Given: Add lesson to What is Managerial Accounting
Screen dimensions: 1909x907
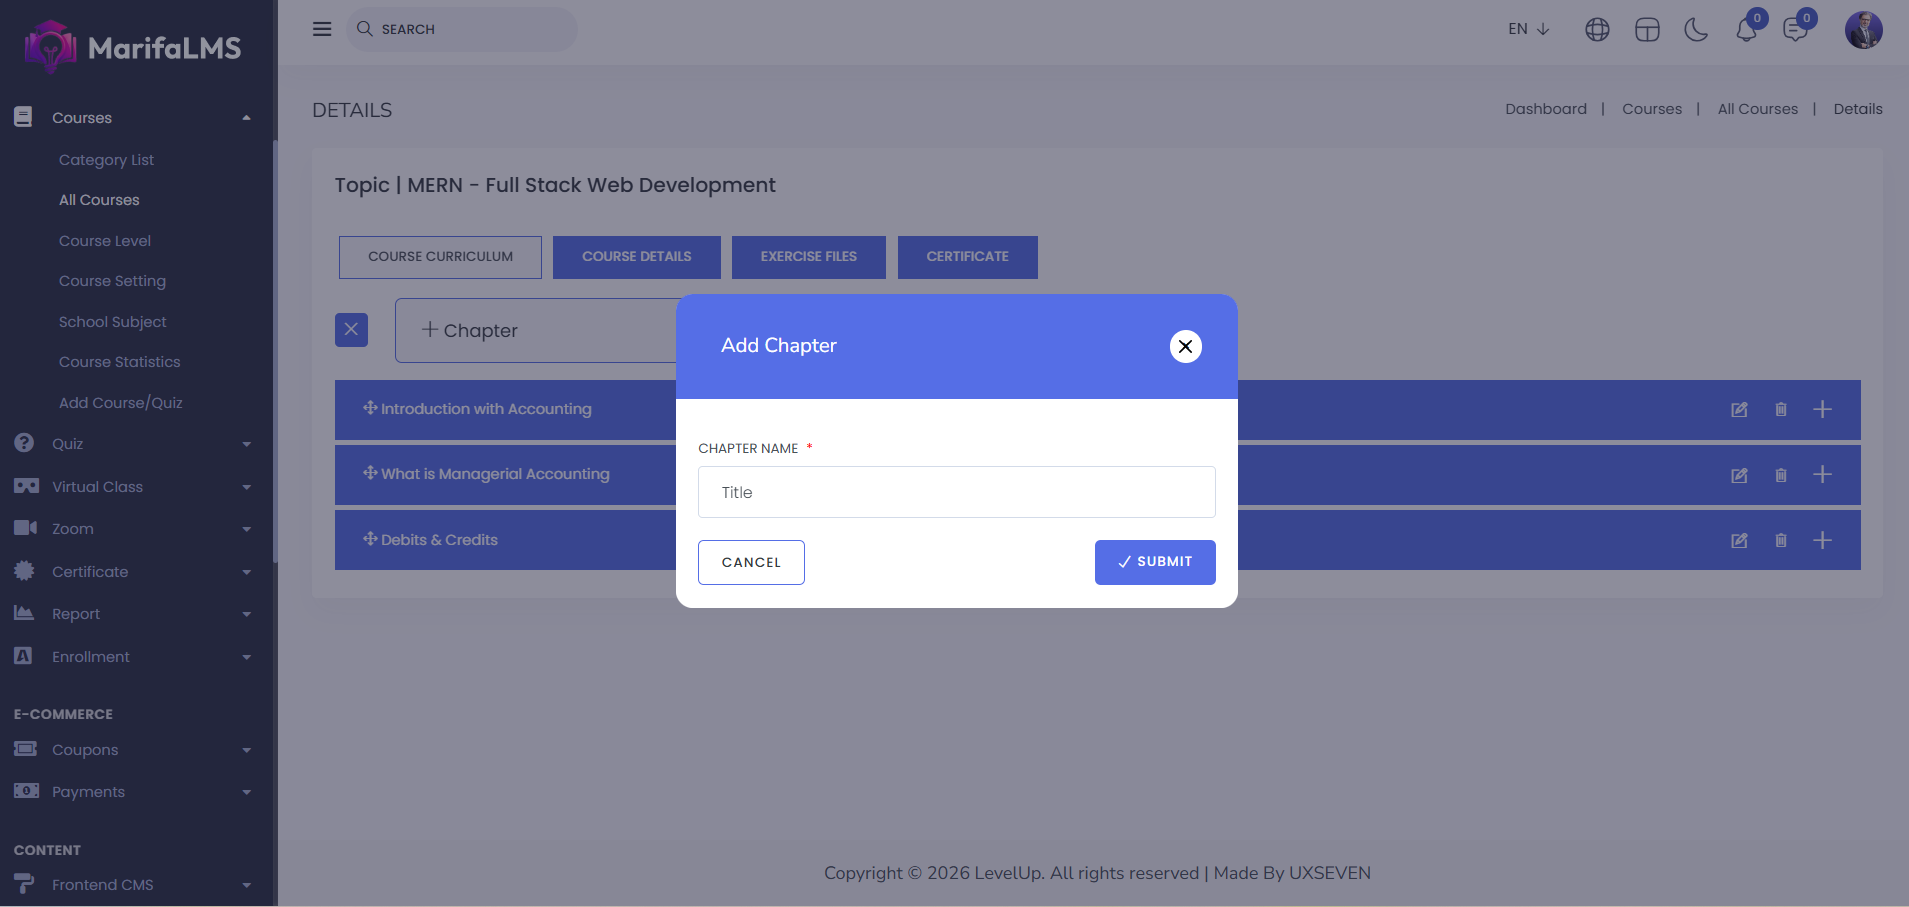Looking at the screenshot, I should [x=1822, y=475].
